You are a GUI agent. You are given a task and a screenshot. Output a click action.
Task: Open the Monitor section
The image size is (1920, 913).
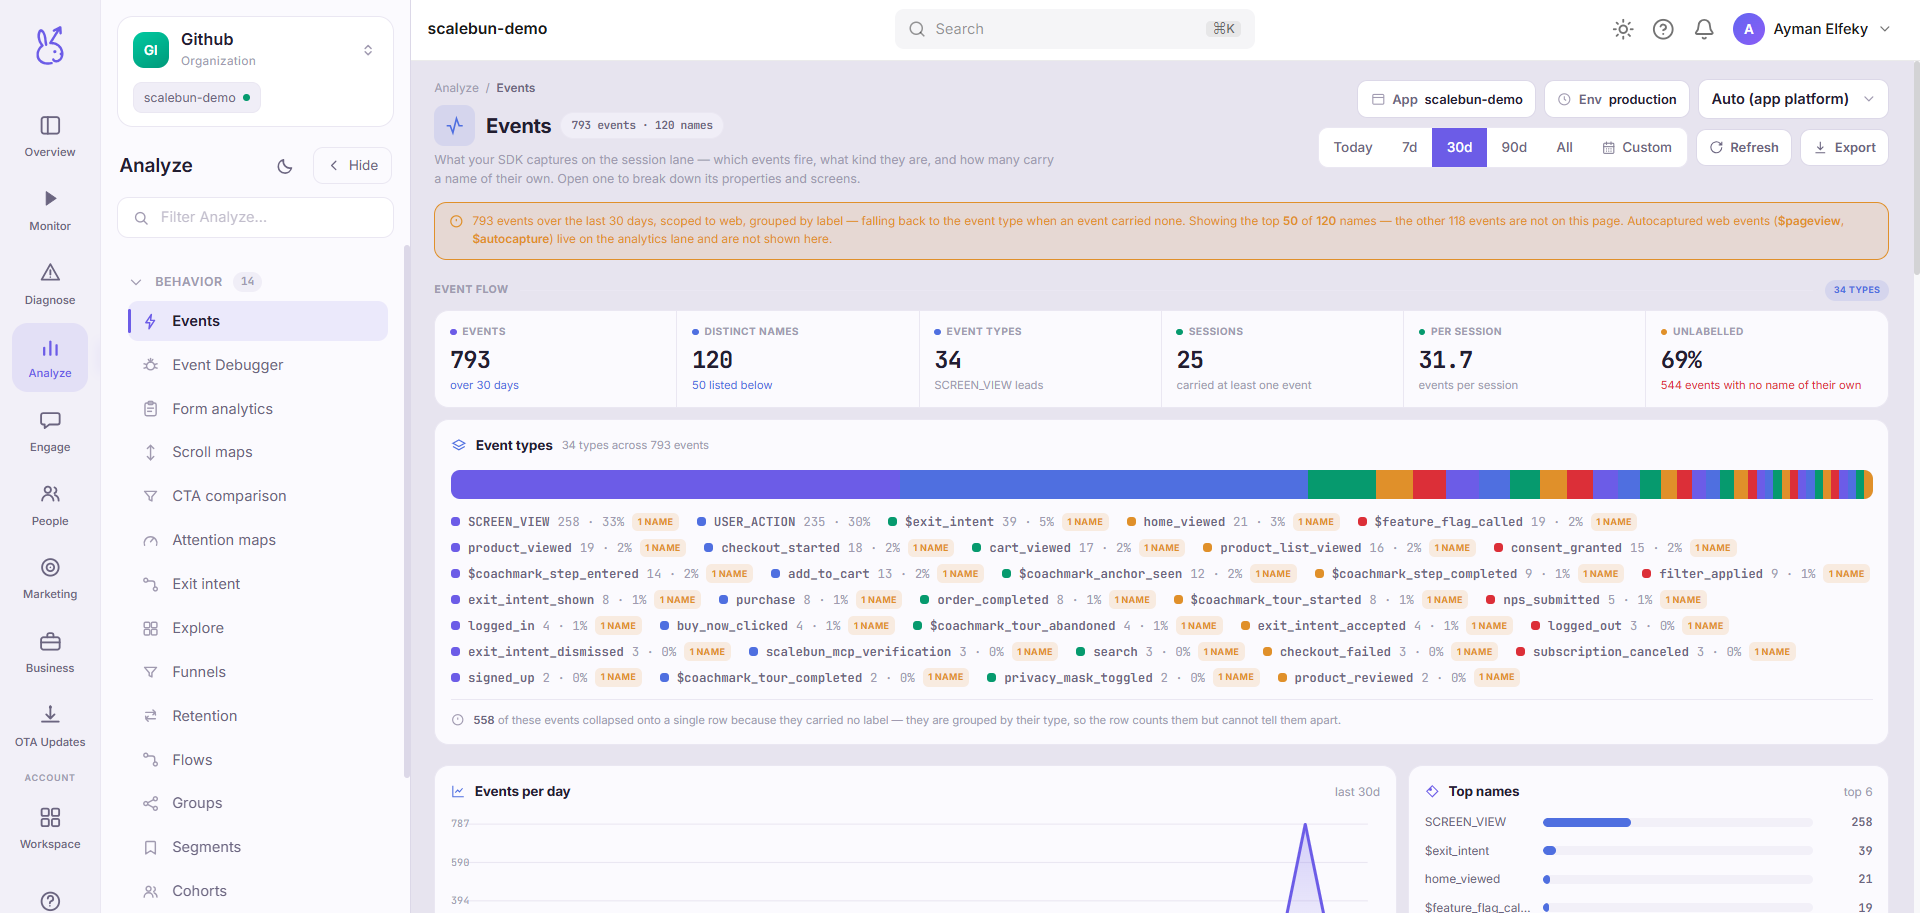50,210
